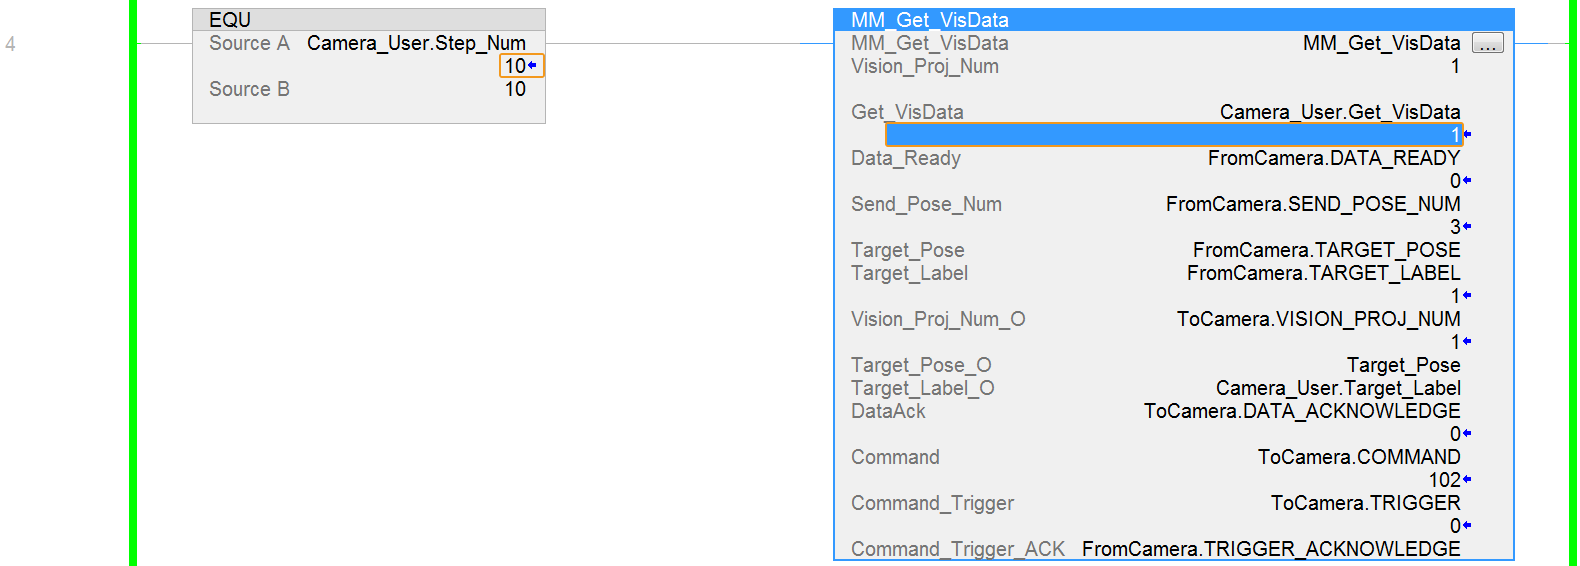Click the Camera_User.Target_Label operand

coord(1338,388)
